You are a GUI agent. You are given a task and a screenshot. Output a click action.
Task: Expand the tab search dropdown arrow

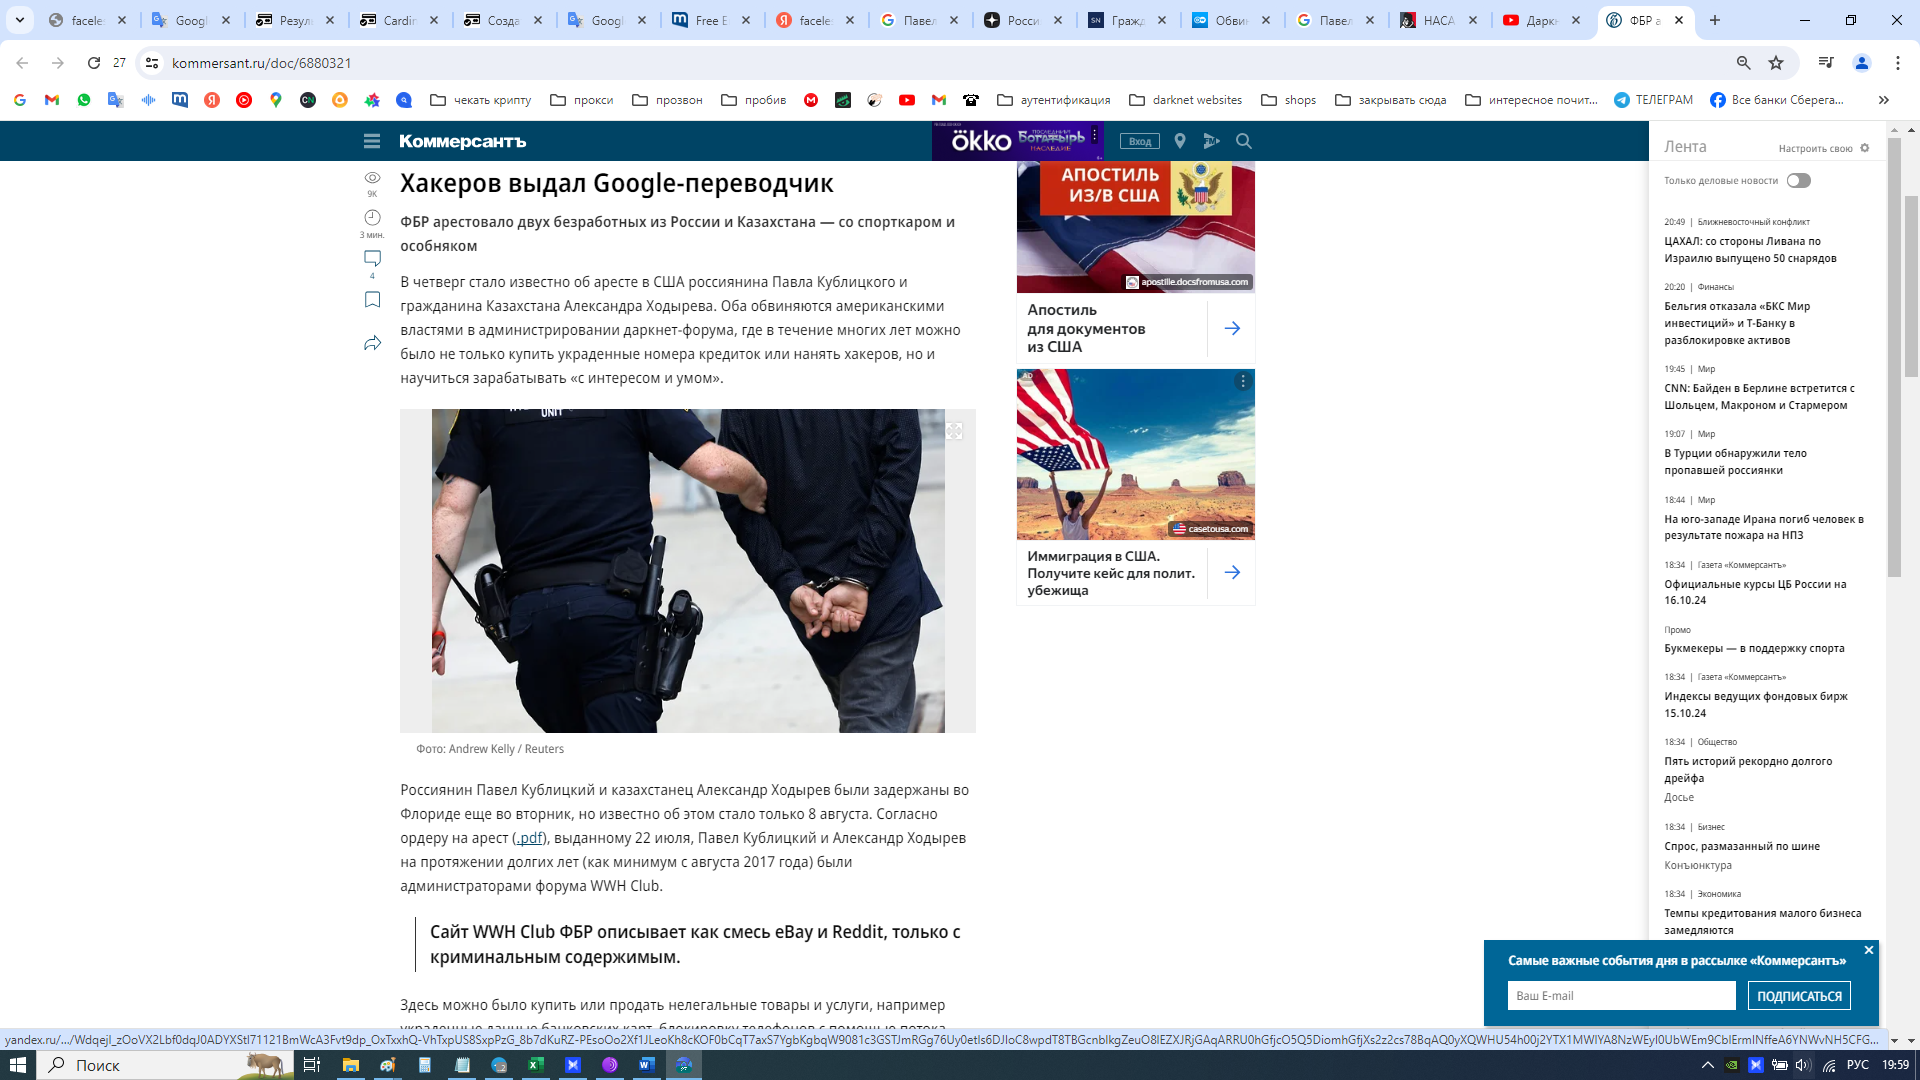click(x=19, y=20)
